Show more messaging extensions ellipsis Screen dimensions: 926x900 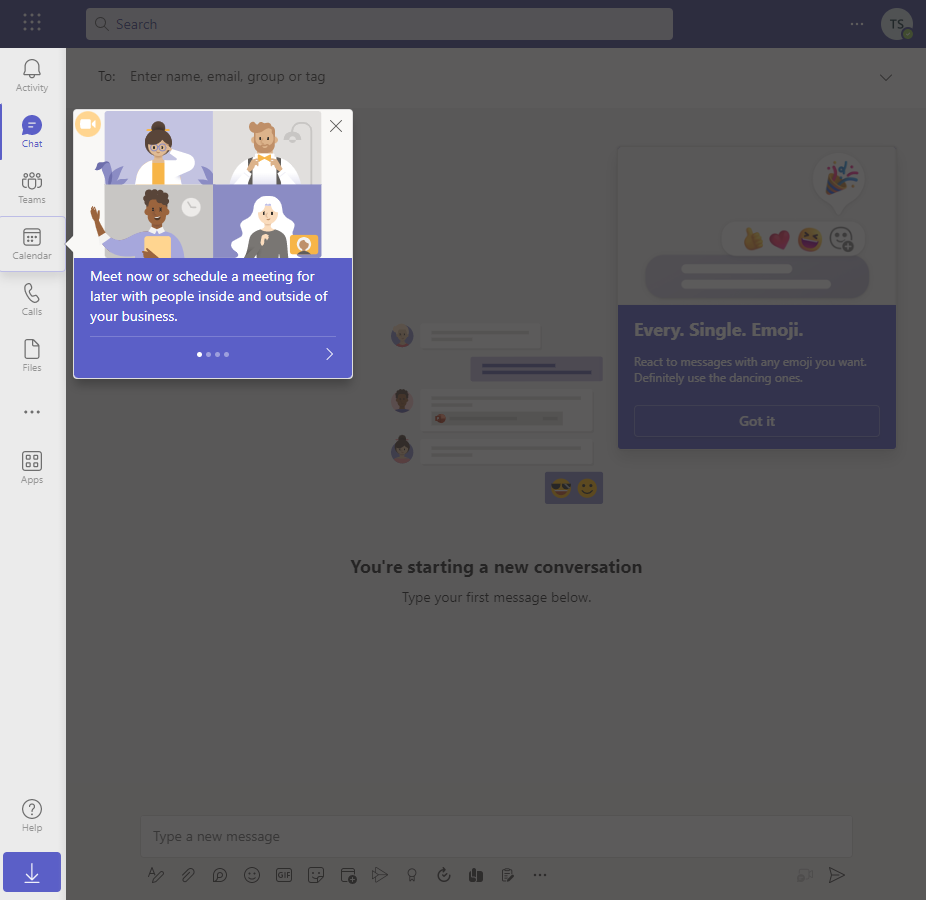(540, 875)
